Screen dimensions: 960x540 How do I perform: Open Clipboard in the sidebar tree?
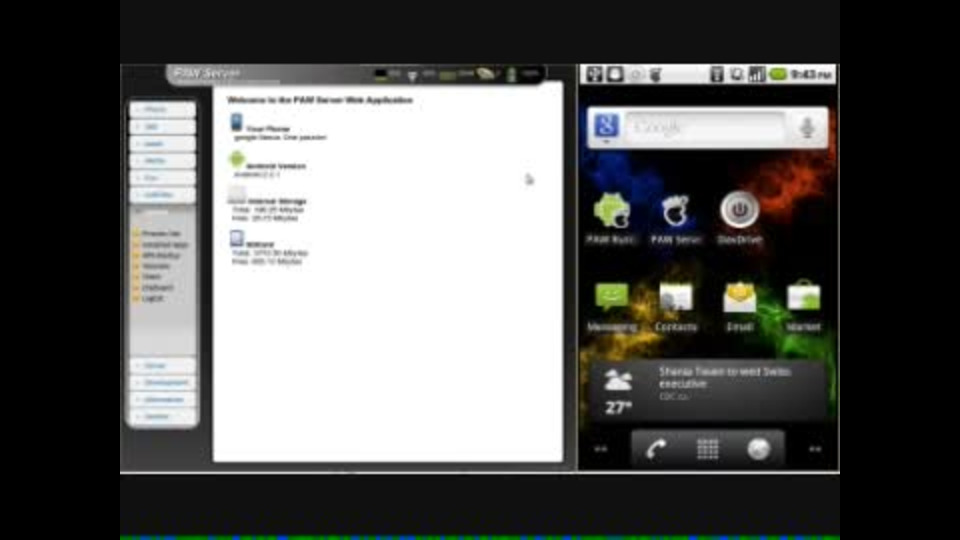tap(157, 287)
